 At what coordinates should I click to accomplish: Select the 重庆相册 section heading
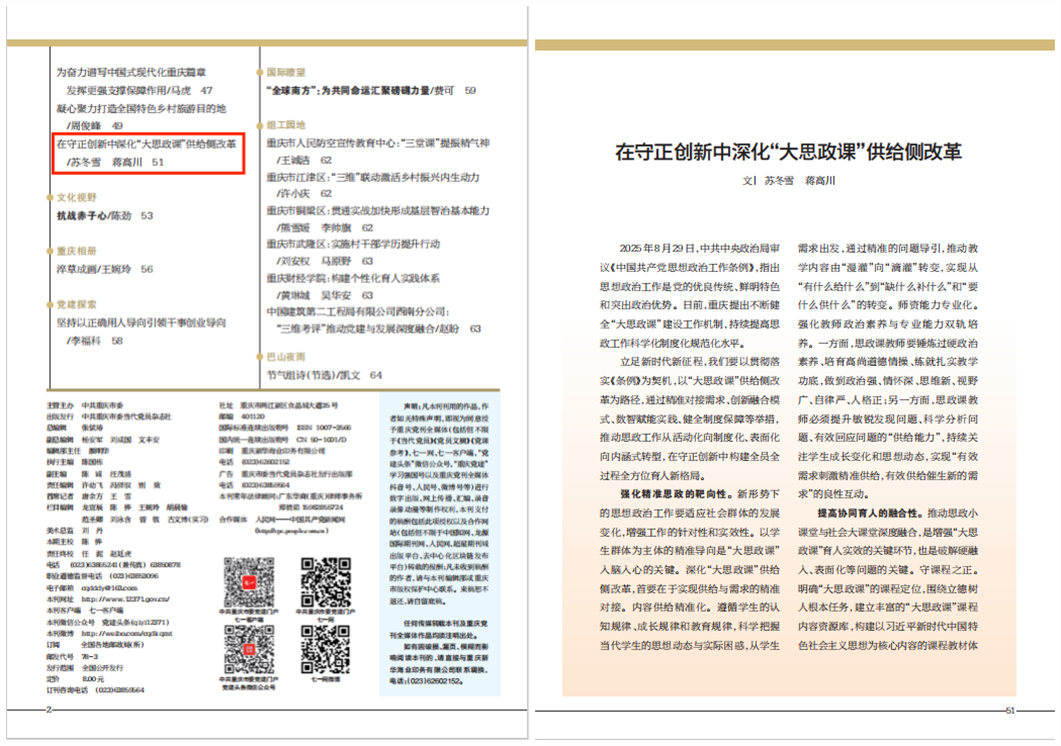[x=77, y=251]
